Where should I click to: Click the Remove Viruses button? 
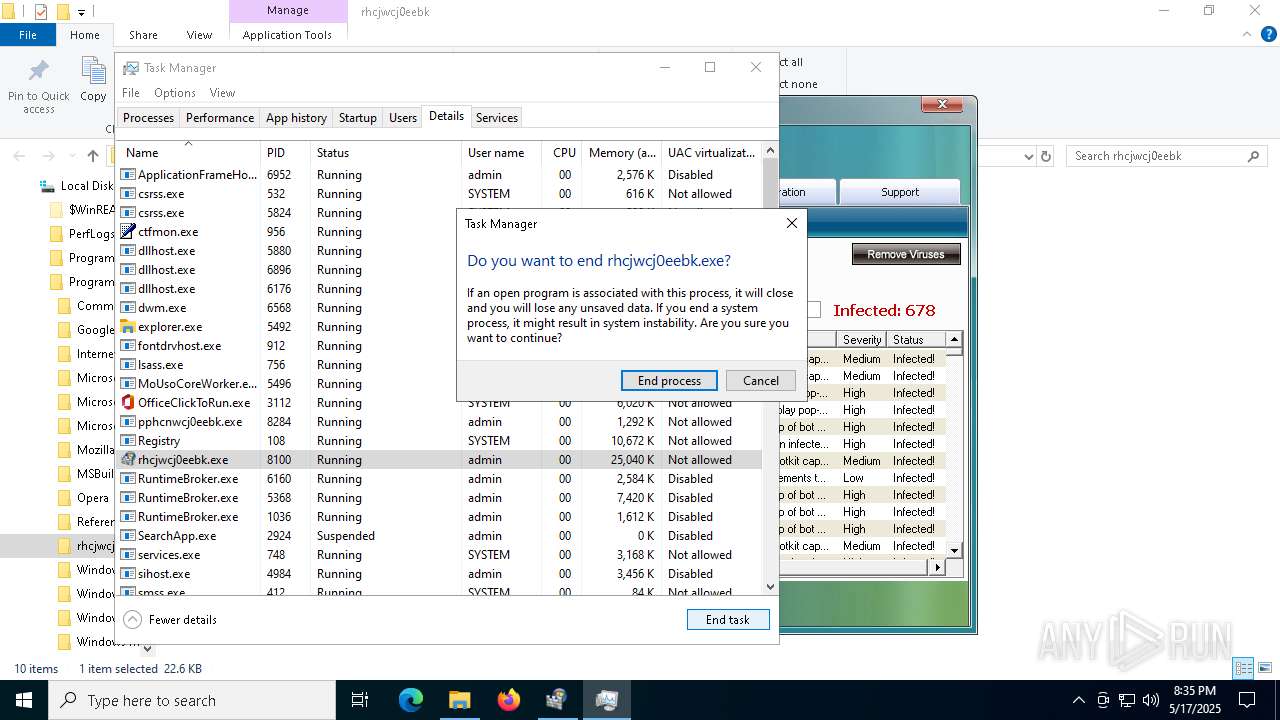906,254
